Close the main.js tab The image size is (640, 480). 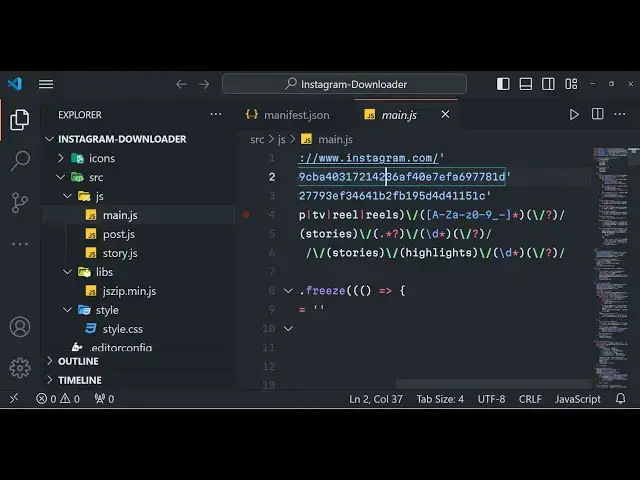[445, 115]
